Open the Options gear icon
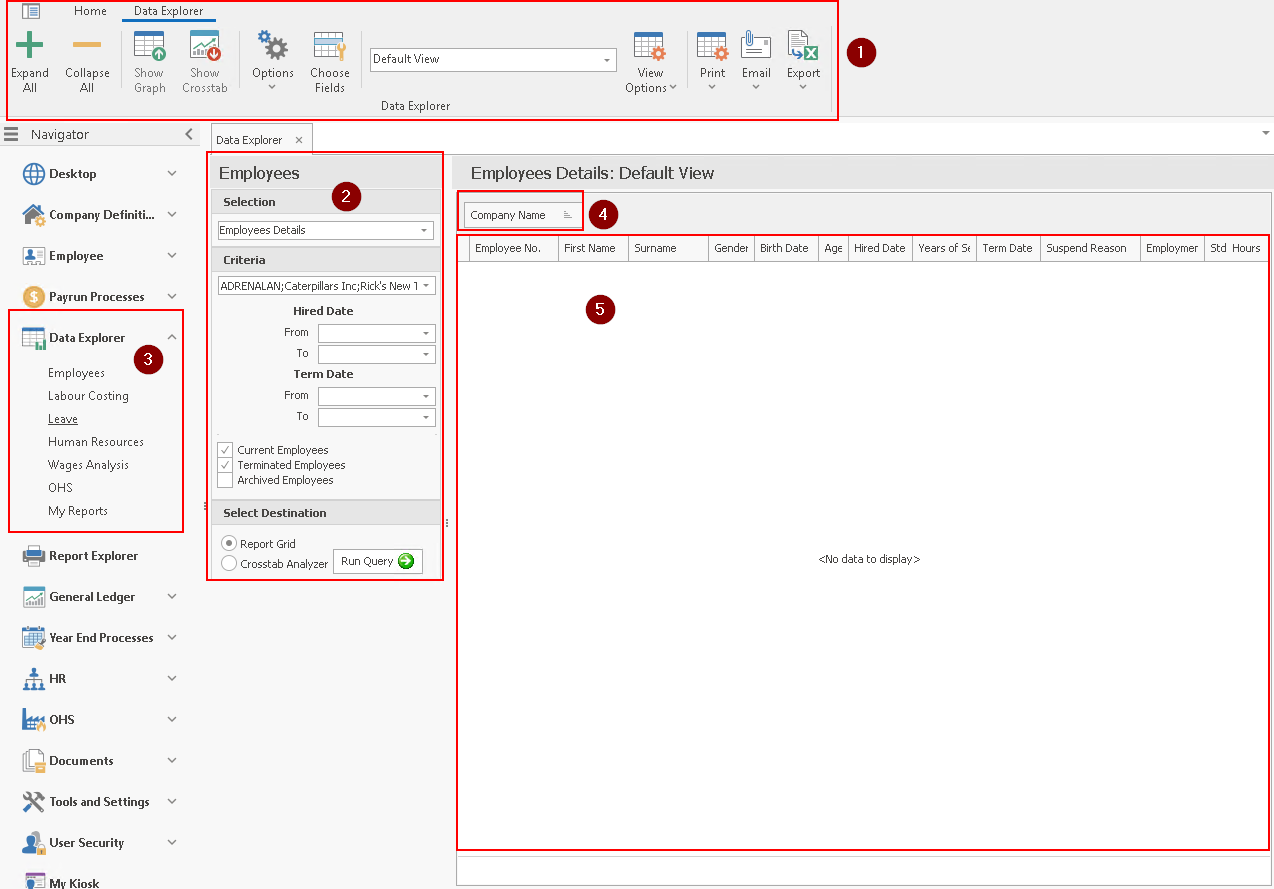The height and width of the screenshot is (889, 1274). (272, 45)
